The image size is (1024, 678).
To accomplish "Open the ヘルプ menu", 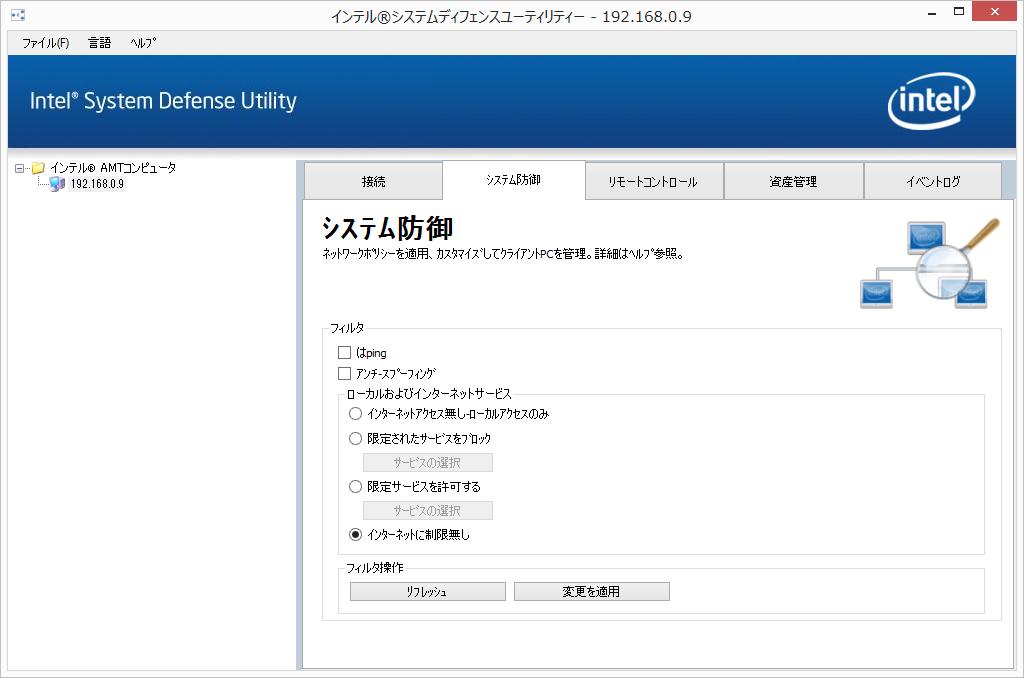I will tap(143, 43).
